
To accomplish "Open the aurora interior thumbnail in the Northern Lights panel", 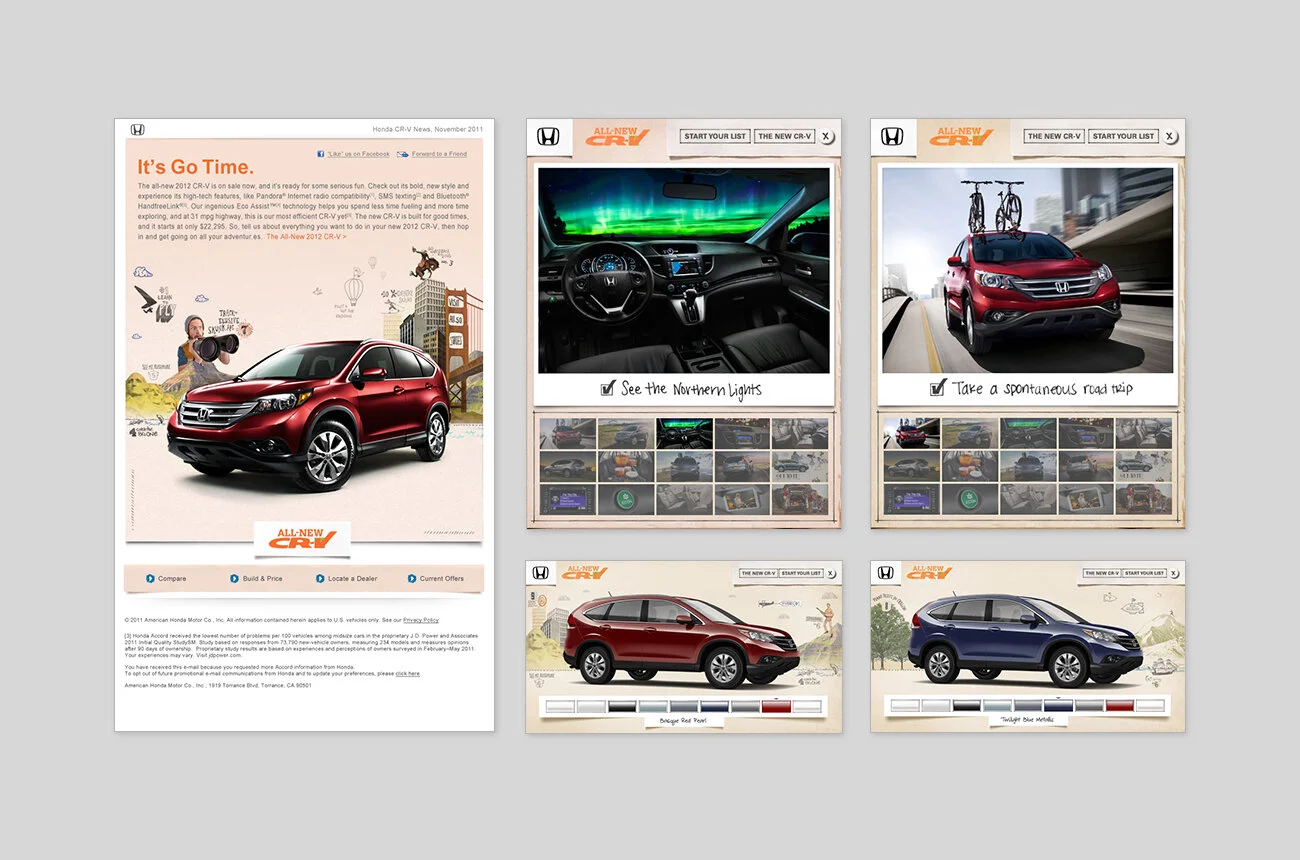I will coord(684,433).
